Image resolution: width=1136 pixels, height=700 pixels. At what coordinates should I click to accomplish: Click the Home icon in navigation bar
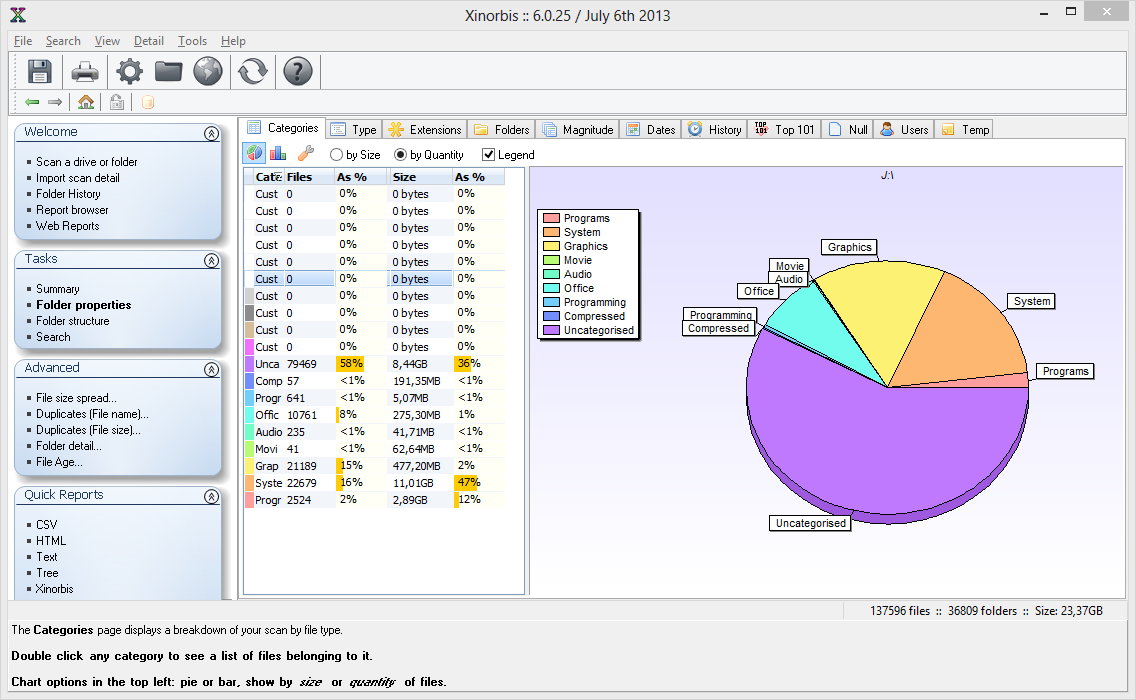tap(85, 102)
